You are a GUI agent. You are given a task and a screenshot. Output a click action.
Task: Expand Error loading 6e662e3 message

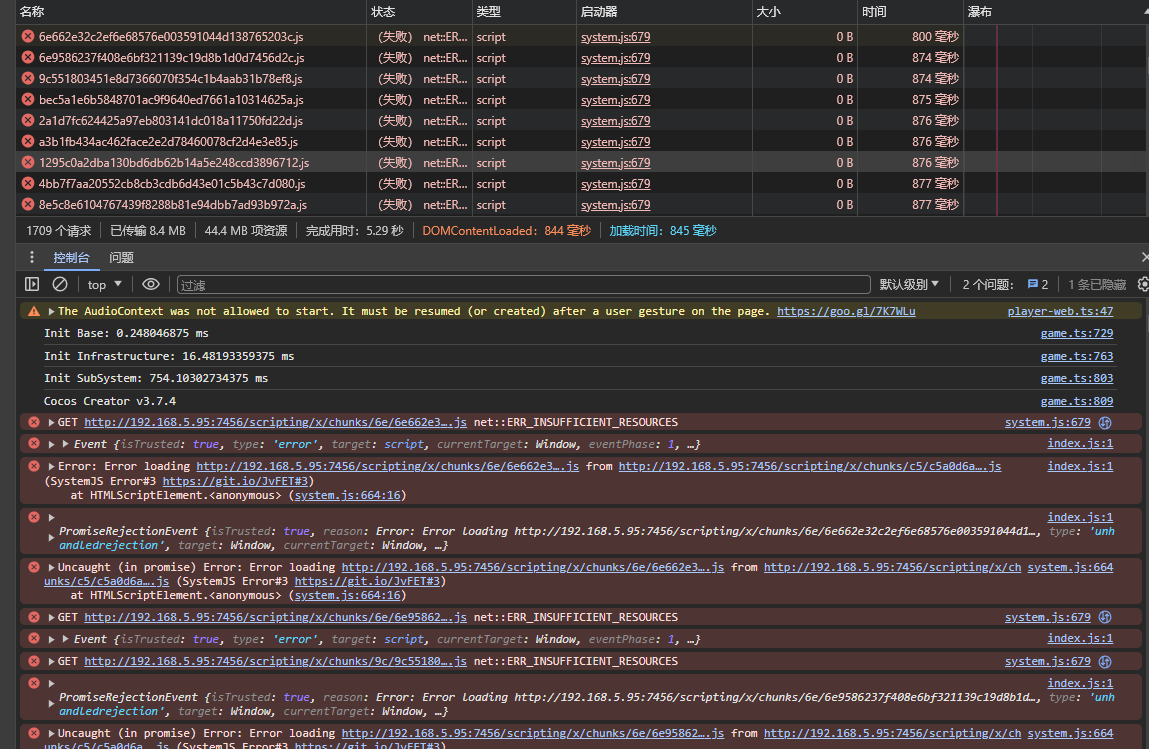coord(51,466)
